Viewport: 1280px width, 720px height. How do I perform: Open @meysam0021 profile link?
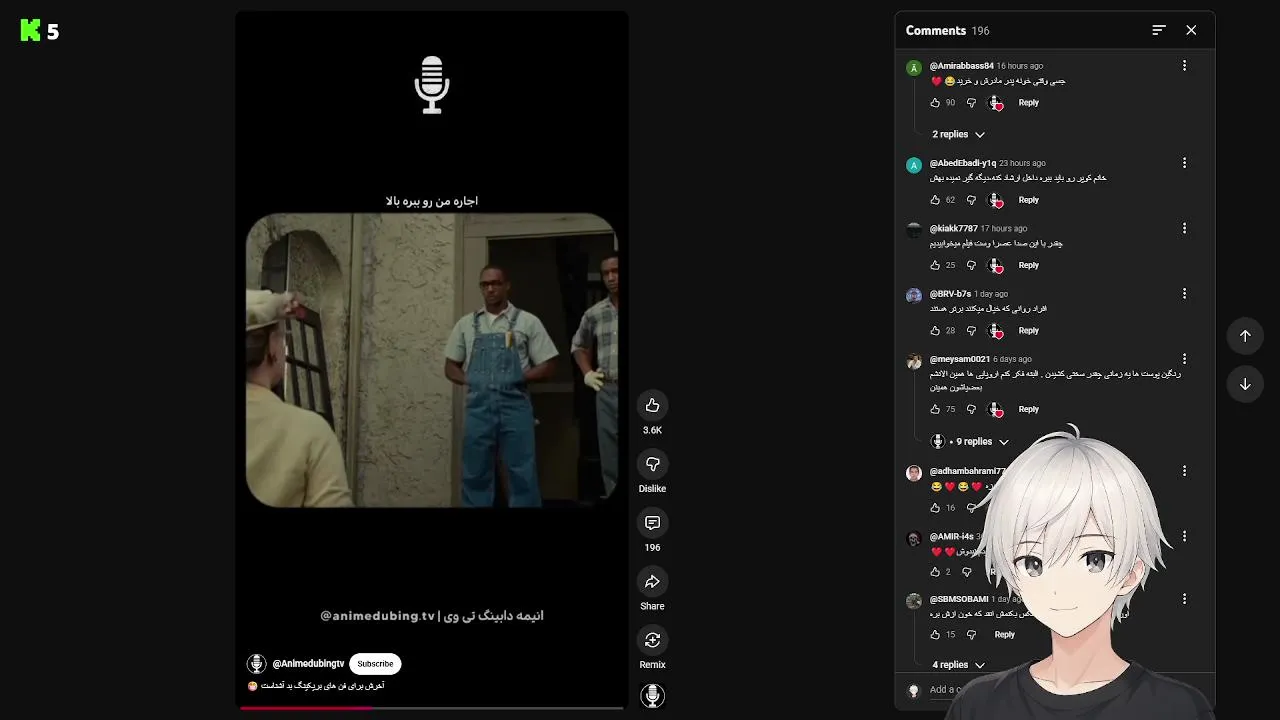pos(959,359)
